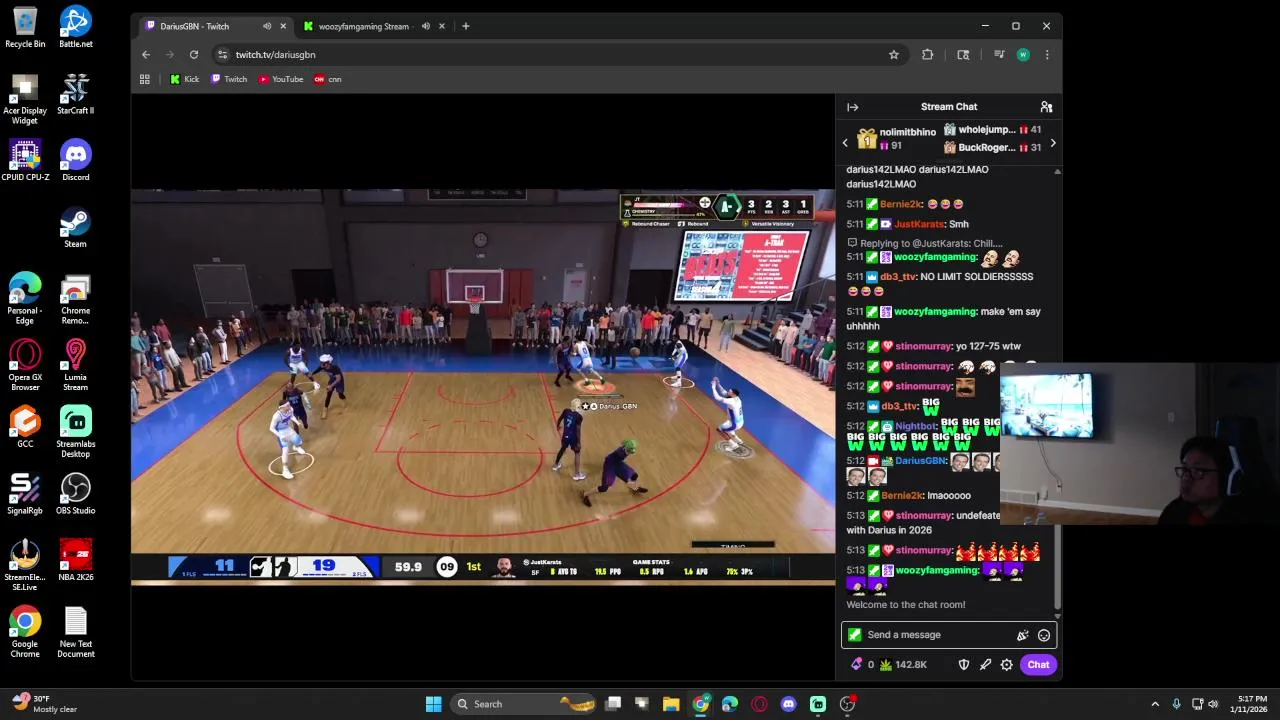Image resolution: width=1280 pixels, height=720 pixels.
Task: Open the weather widget showing 30°F
Action: [43, 704]
